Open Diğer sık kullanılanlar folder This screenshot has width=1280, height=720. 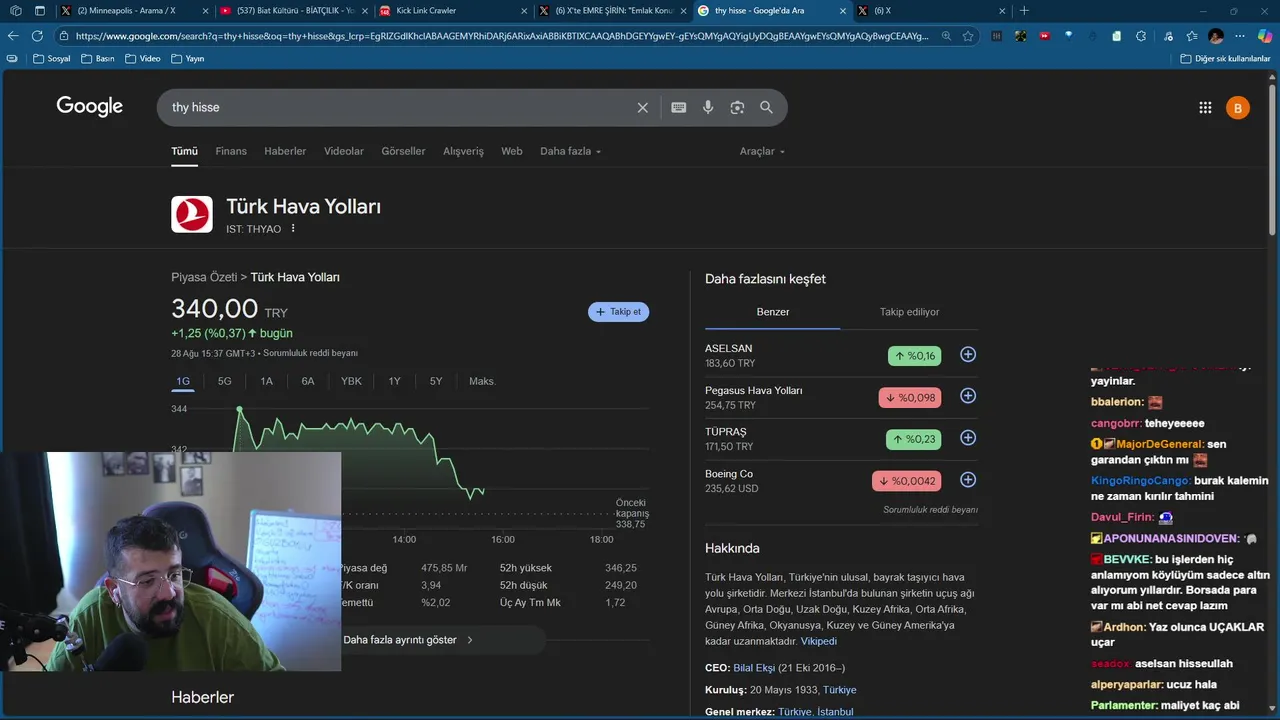click(1225, 58)
